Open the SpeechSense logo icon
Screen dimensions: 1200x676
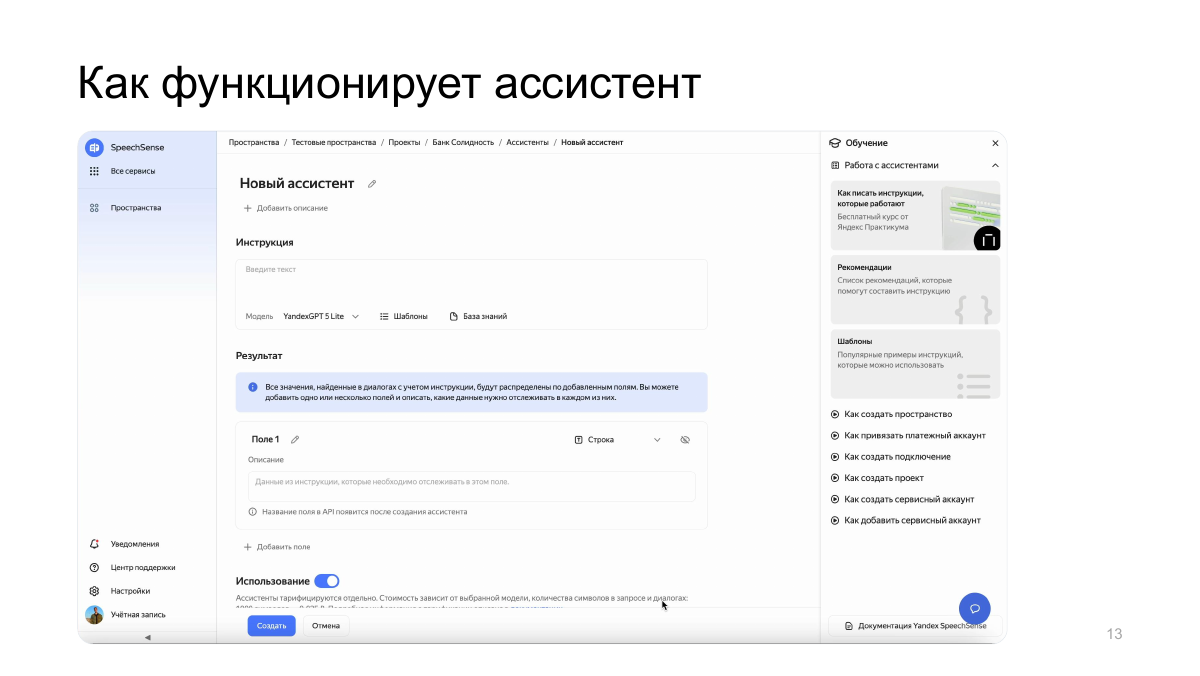94,147
